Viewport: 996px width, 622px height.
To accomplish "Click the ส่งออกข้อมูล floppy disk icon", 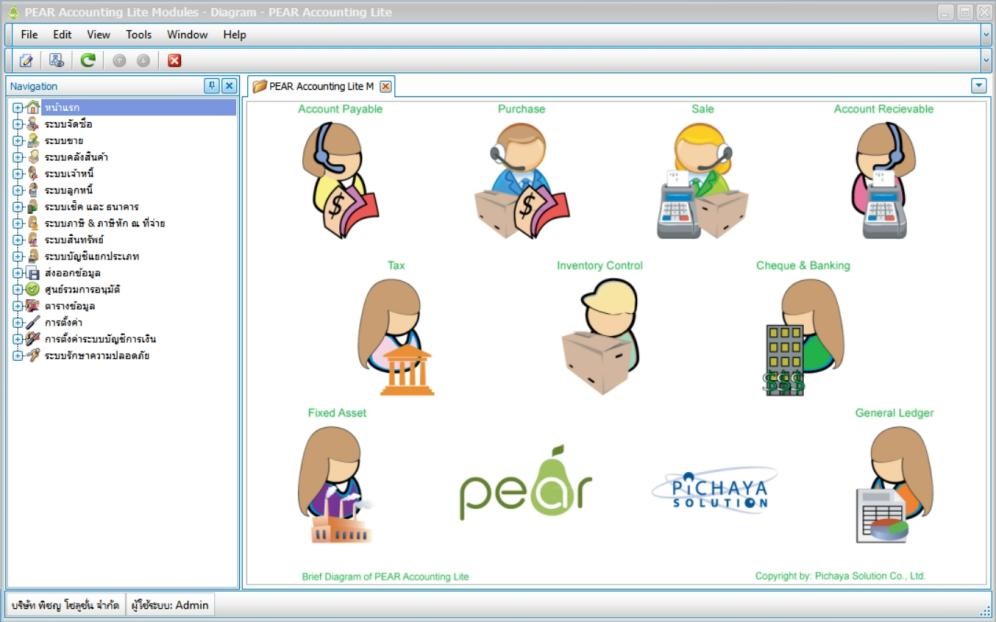I will click(x=33, y=273).
